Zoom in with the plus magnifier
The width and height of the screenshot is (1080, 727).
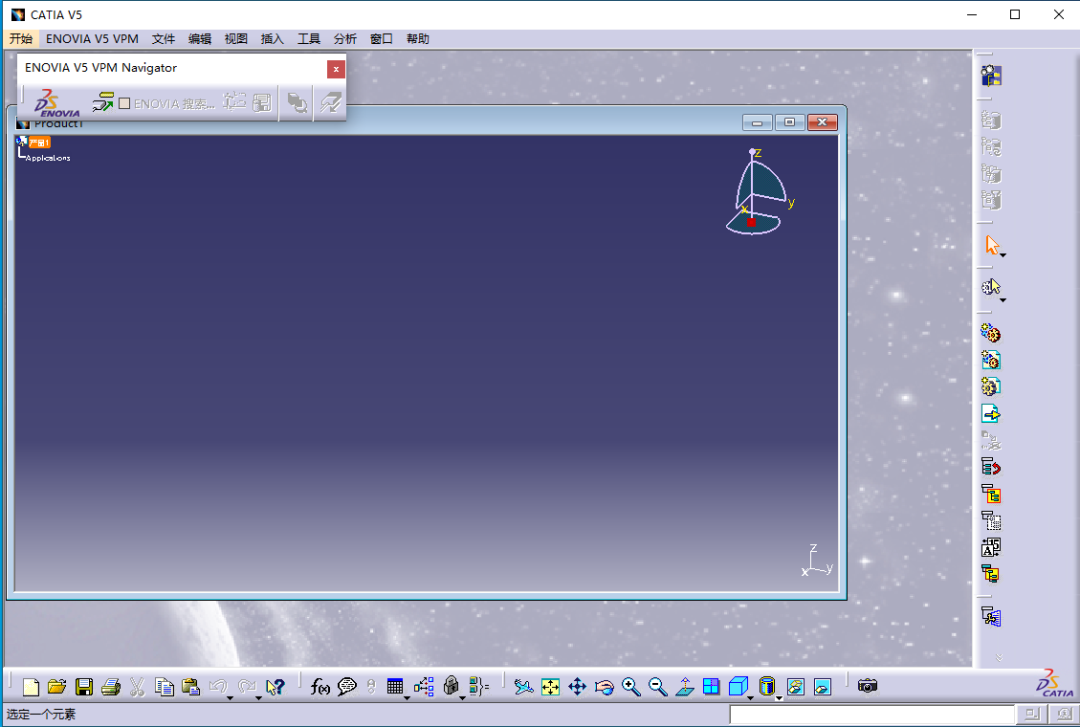pyautogui.click(x=631, y=686)
